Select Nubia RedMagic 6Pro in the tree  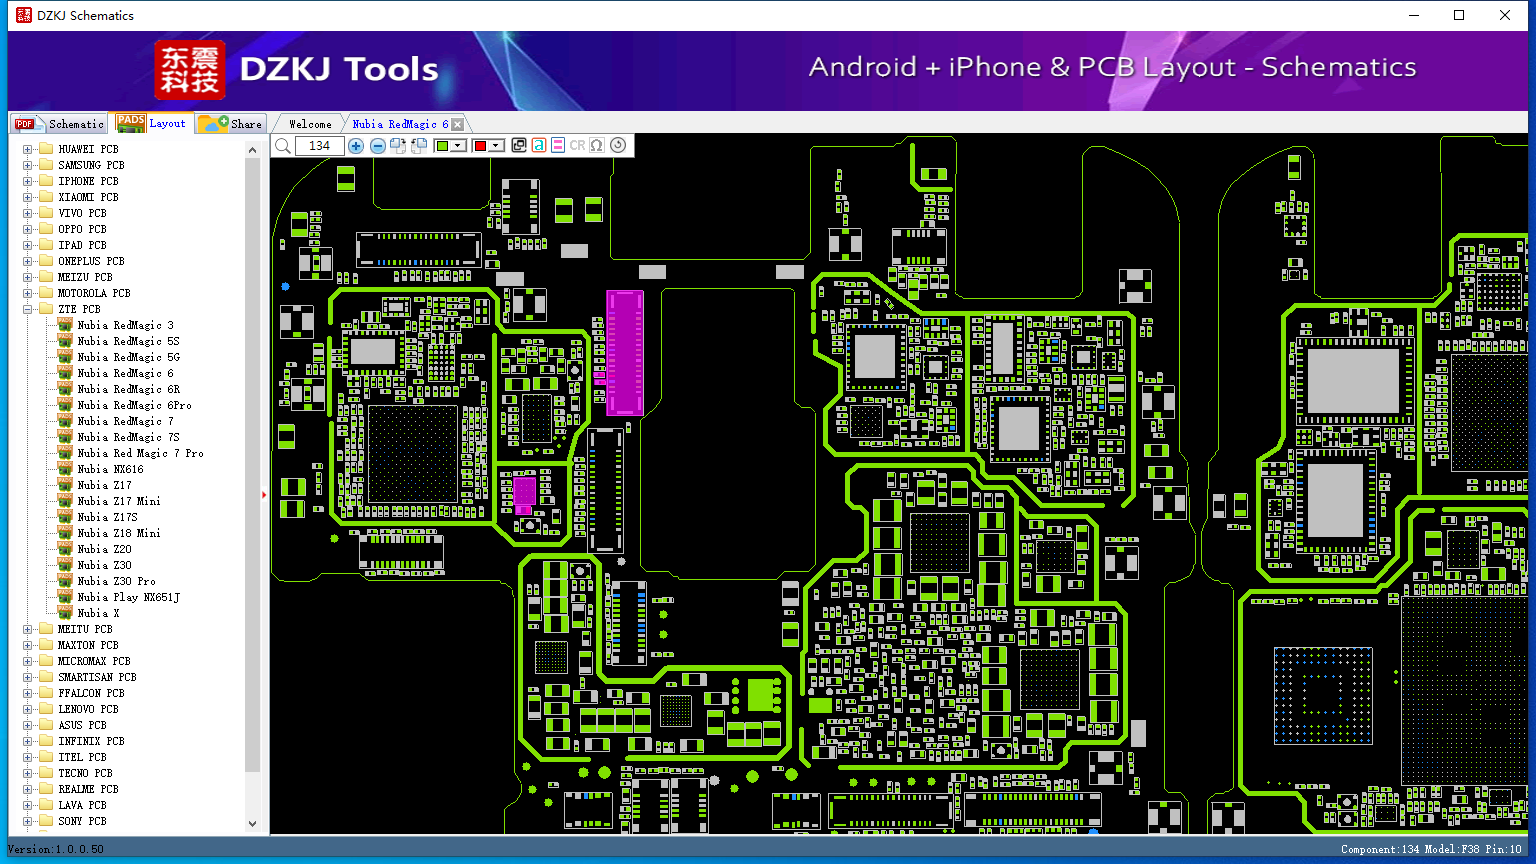(134, 405)
